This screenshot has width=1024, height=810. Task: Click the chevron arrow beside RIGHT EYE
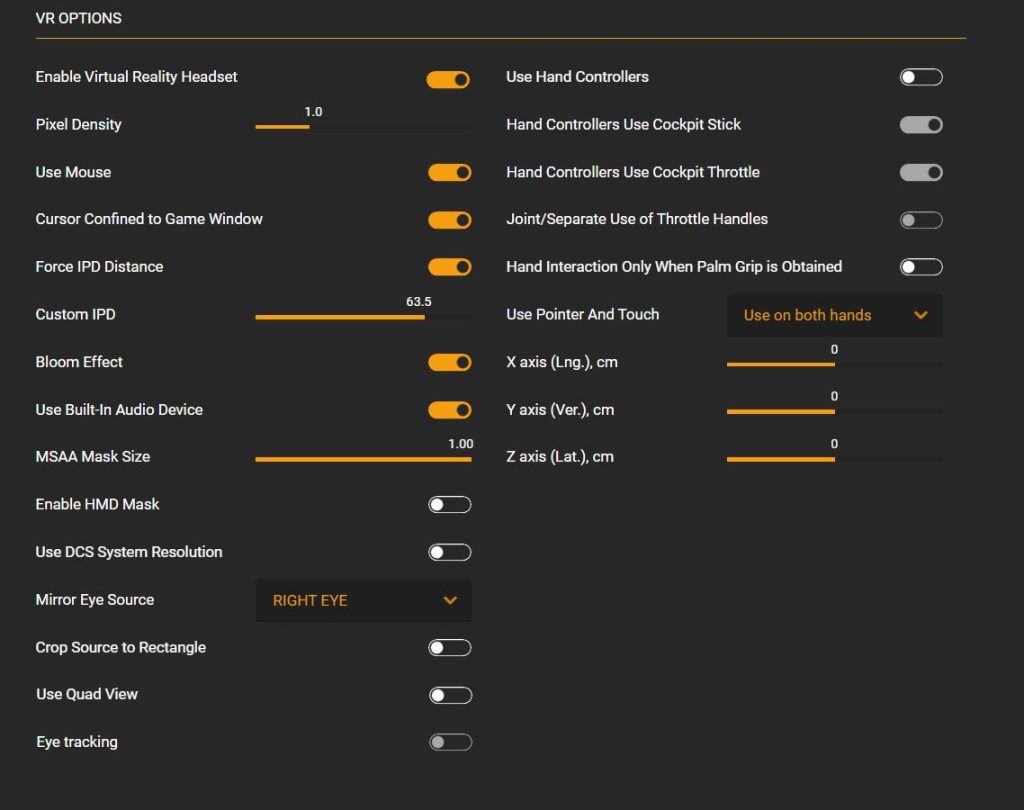pos(450,601)
